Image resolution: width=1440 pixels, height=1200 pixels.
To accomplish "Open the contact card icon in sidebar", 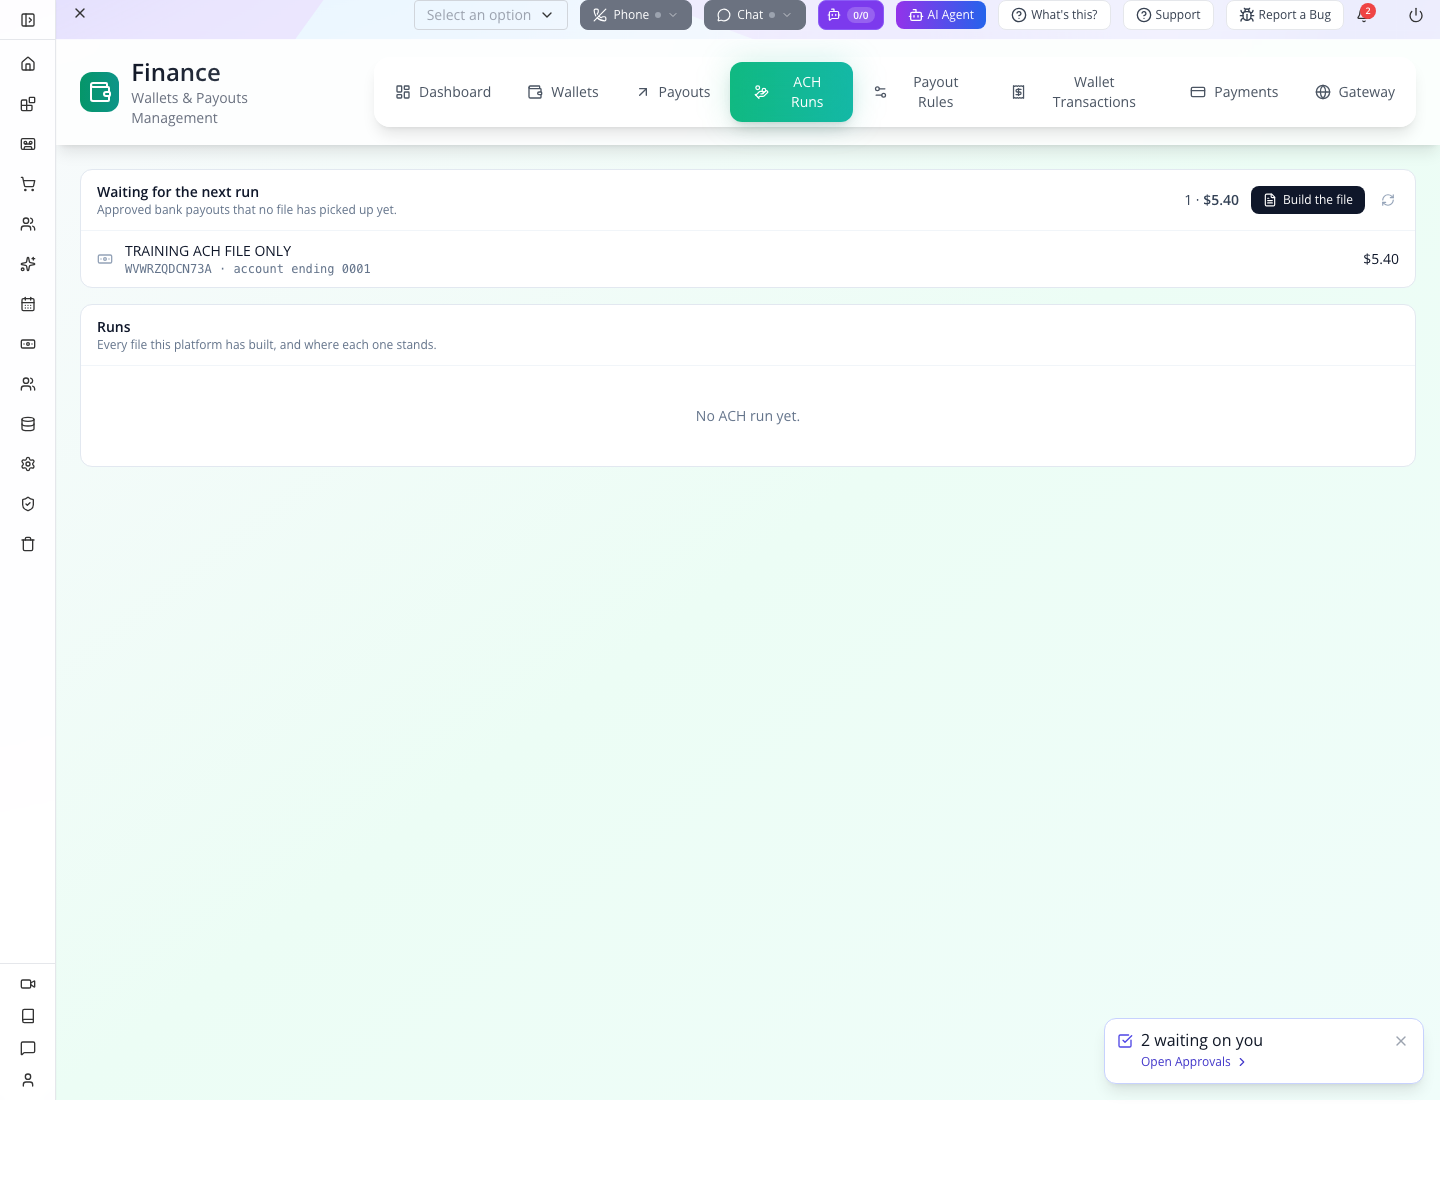I will tap(28, 144).
